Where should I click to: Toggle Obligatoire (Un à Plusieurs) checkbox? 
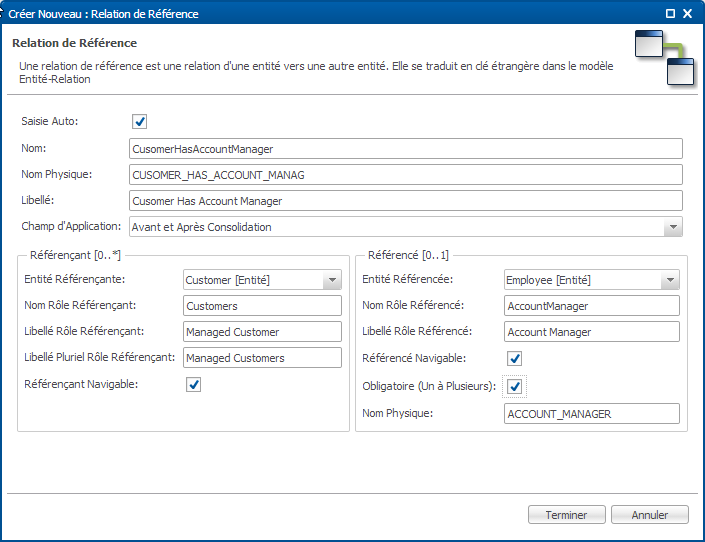514,386
